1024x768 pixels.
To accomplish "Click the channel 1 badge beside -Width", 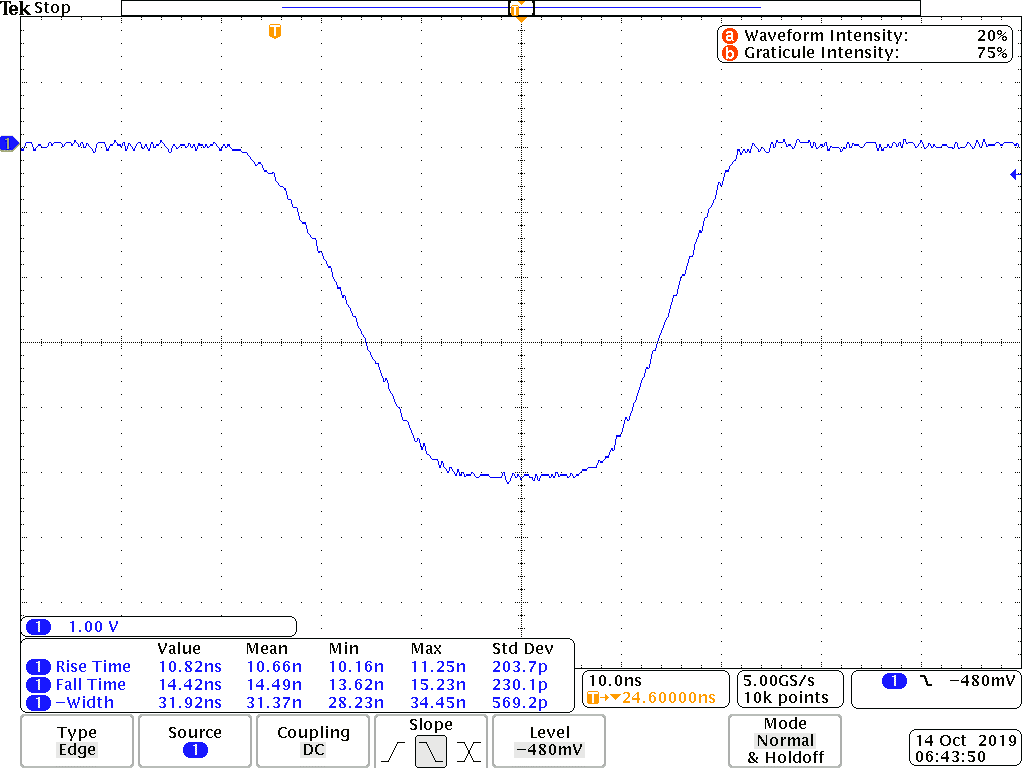I will pyautogui.click(x=38, y=702).
